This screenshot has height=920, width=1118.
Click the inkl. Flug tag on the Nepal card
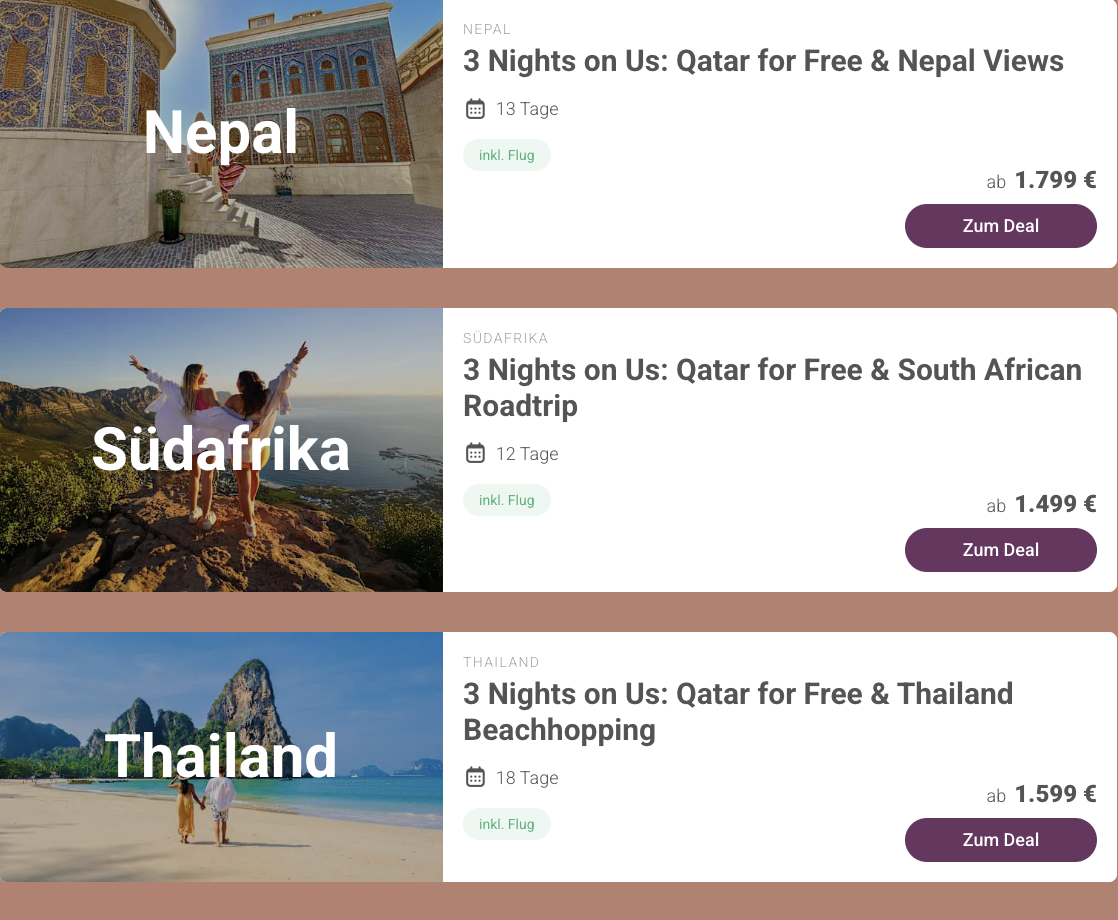click(x=506, y=156)
